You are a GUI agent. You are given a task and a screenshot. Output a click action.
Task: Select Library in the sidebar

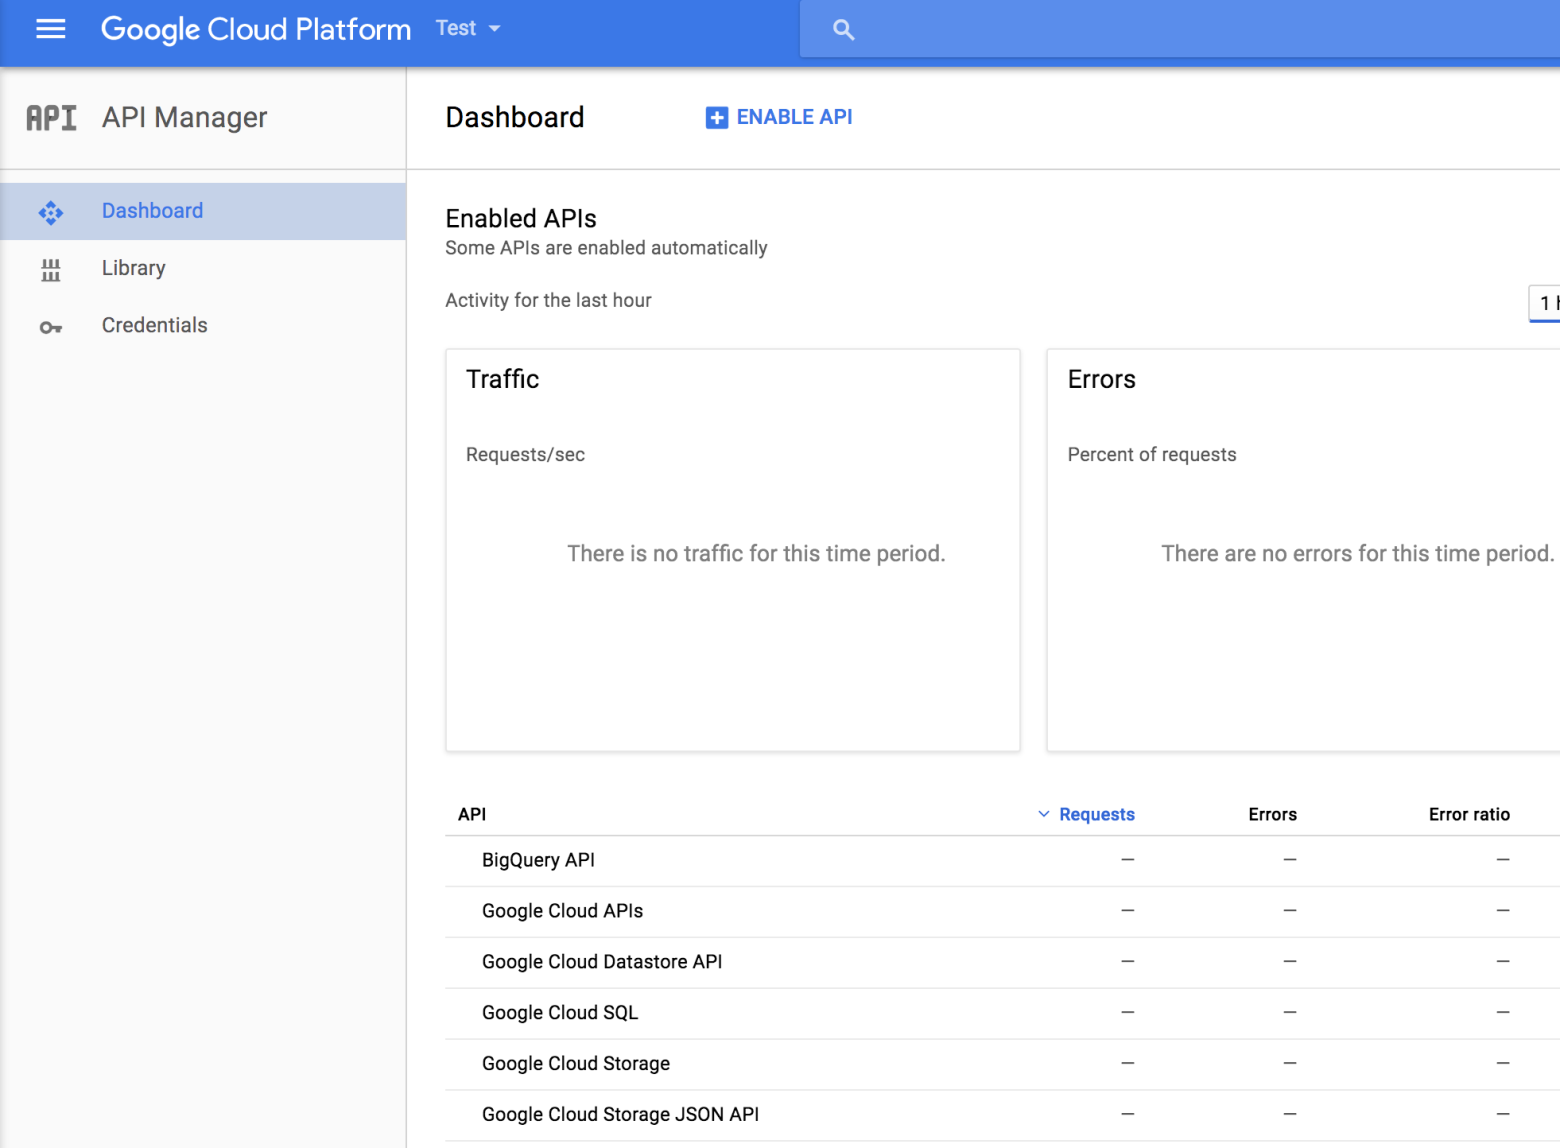(x=203, y=268)
